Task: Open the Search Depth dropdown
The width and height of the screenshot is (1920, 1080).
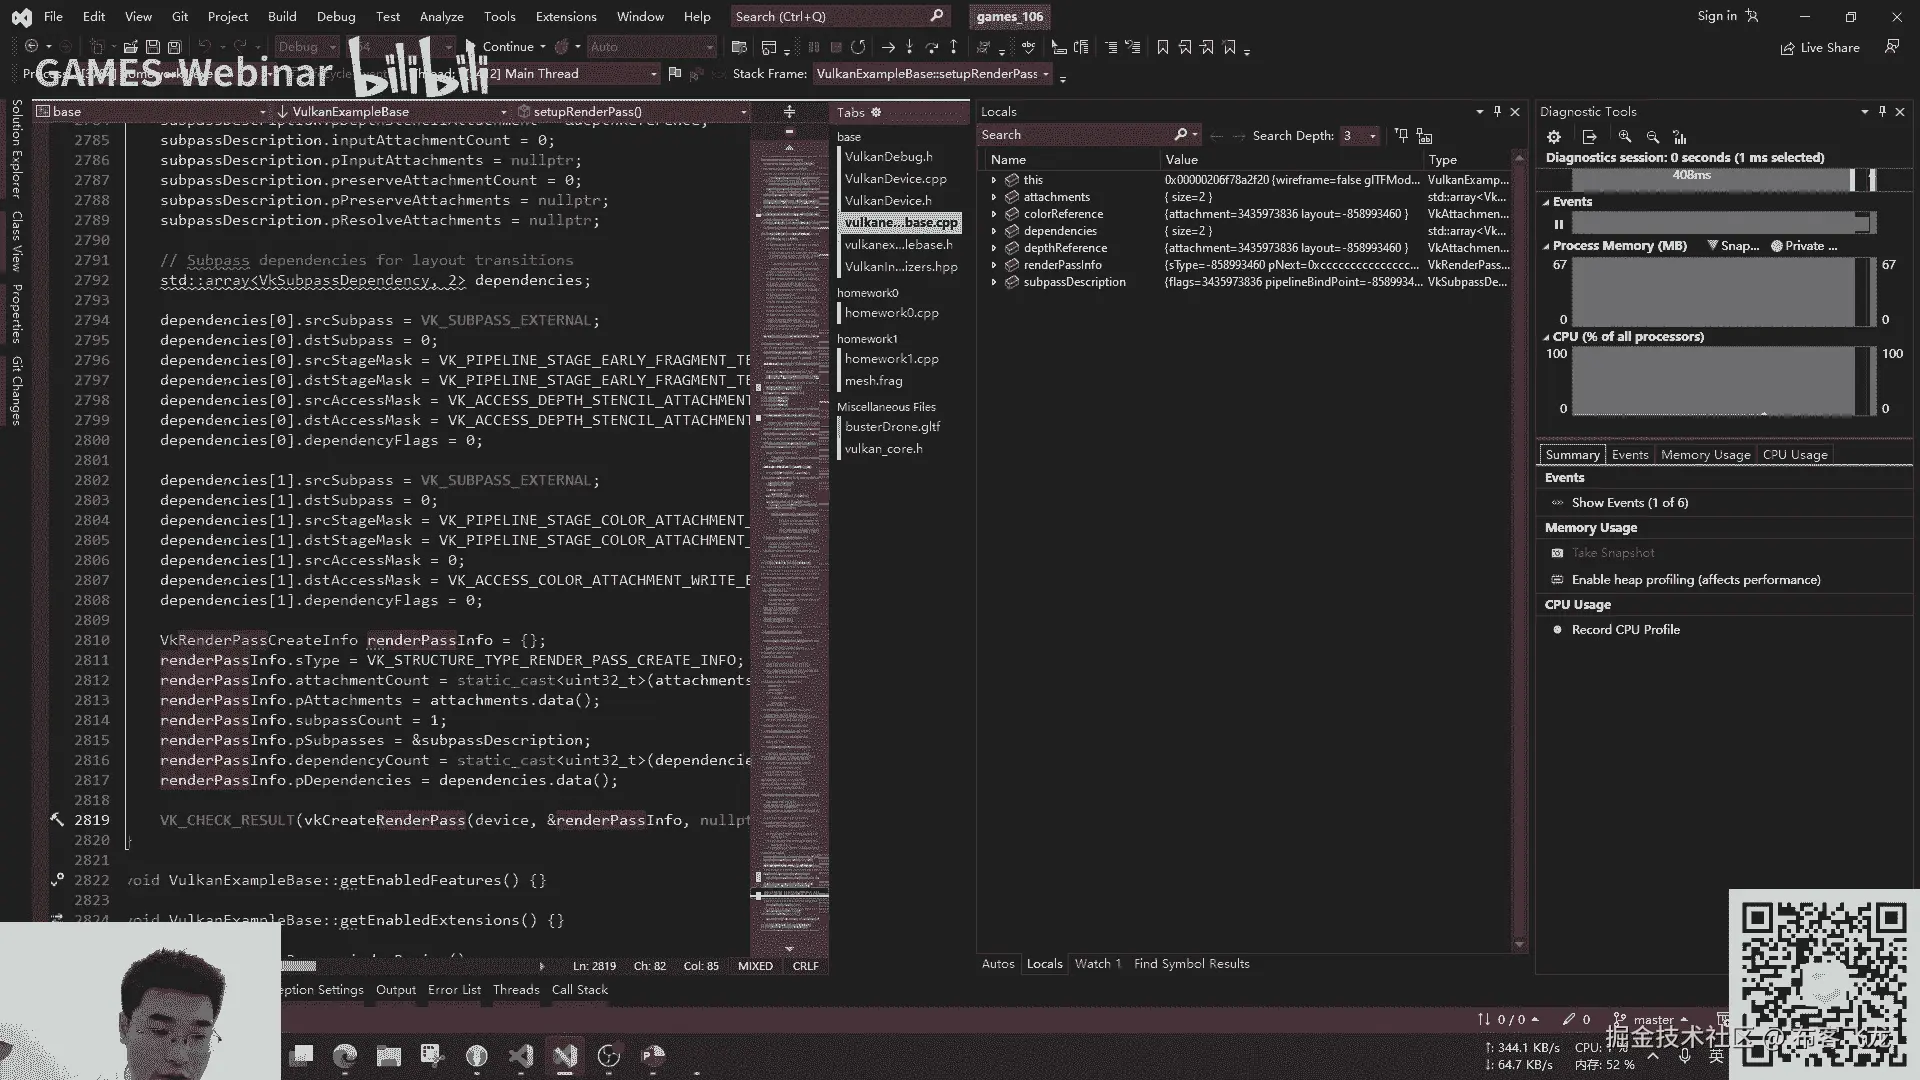Action: point(1372,136)
